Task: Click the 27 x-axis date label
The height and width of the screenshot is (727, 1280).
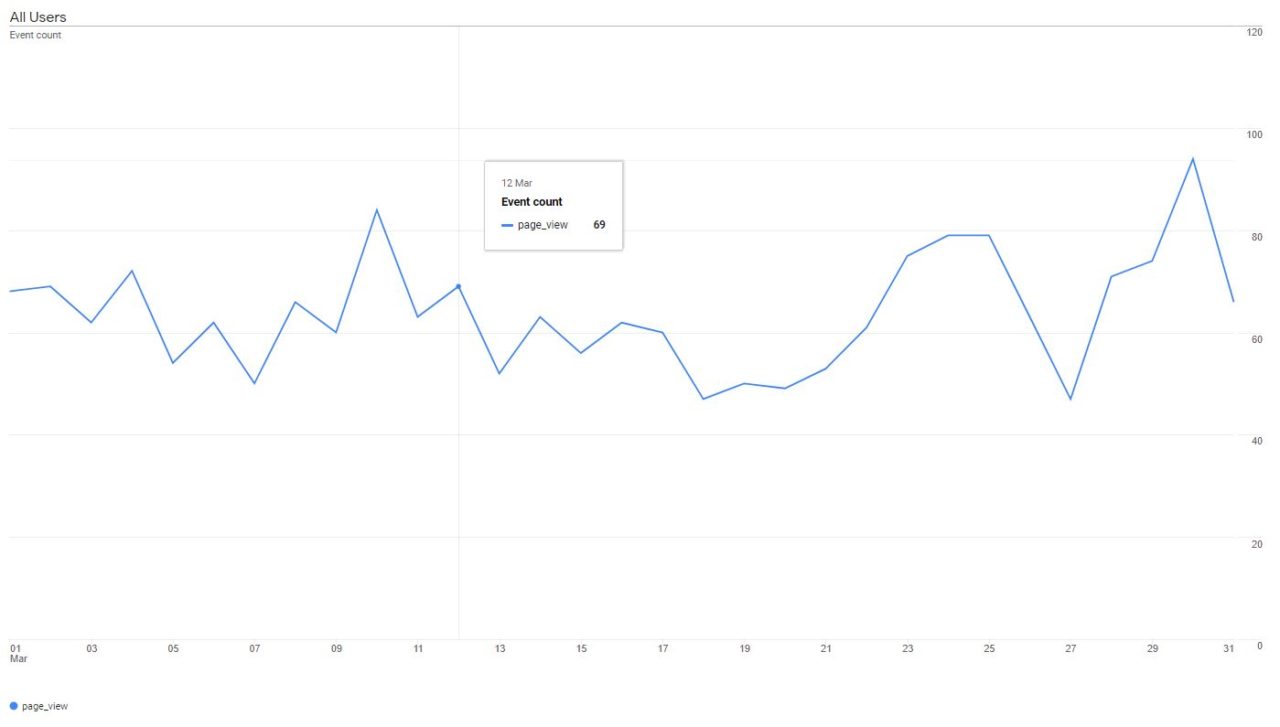Action: [1070, 649]
